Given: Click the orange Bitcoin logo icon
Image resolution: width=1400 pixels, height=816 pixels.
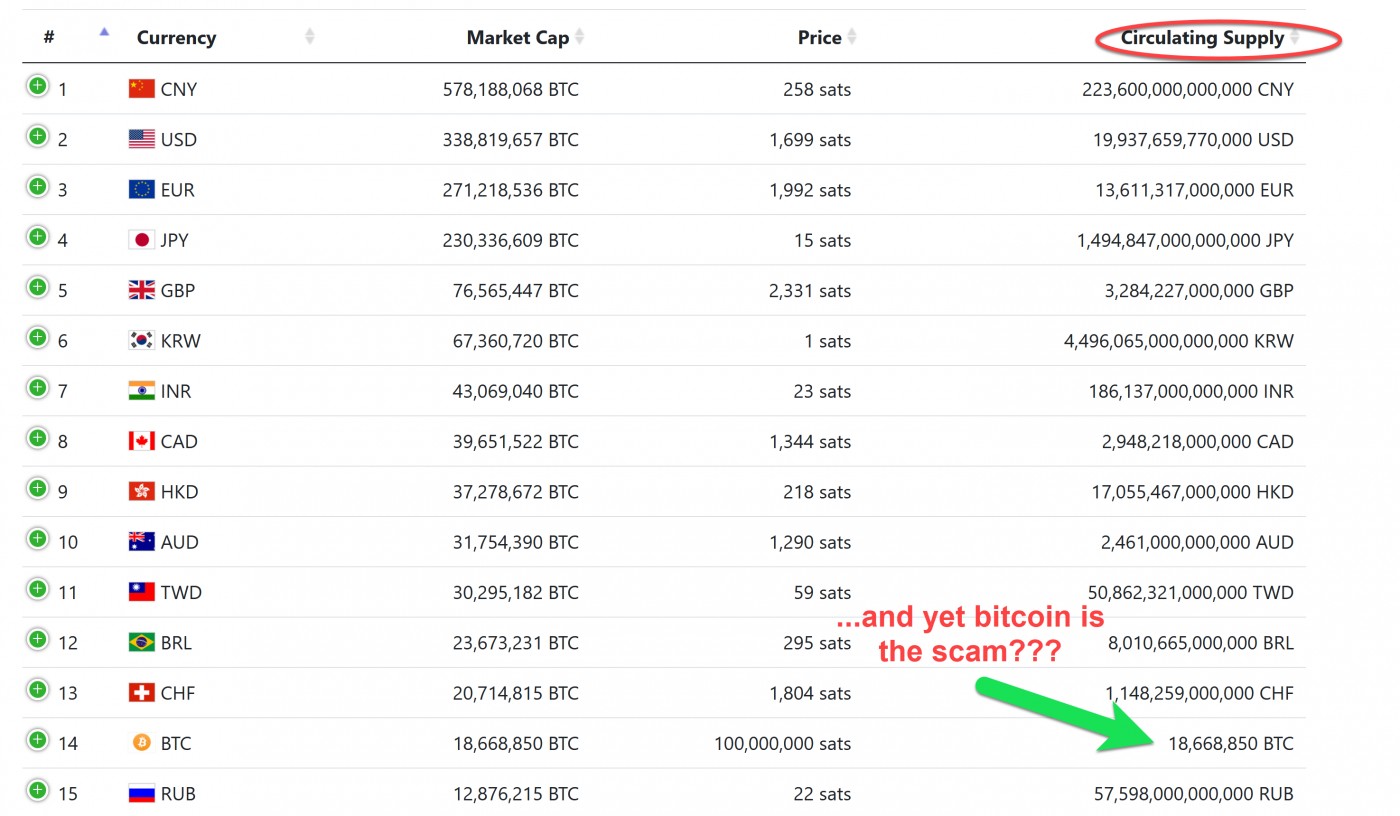Looking at the screenshot, I should point(142,743).
